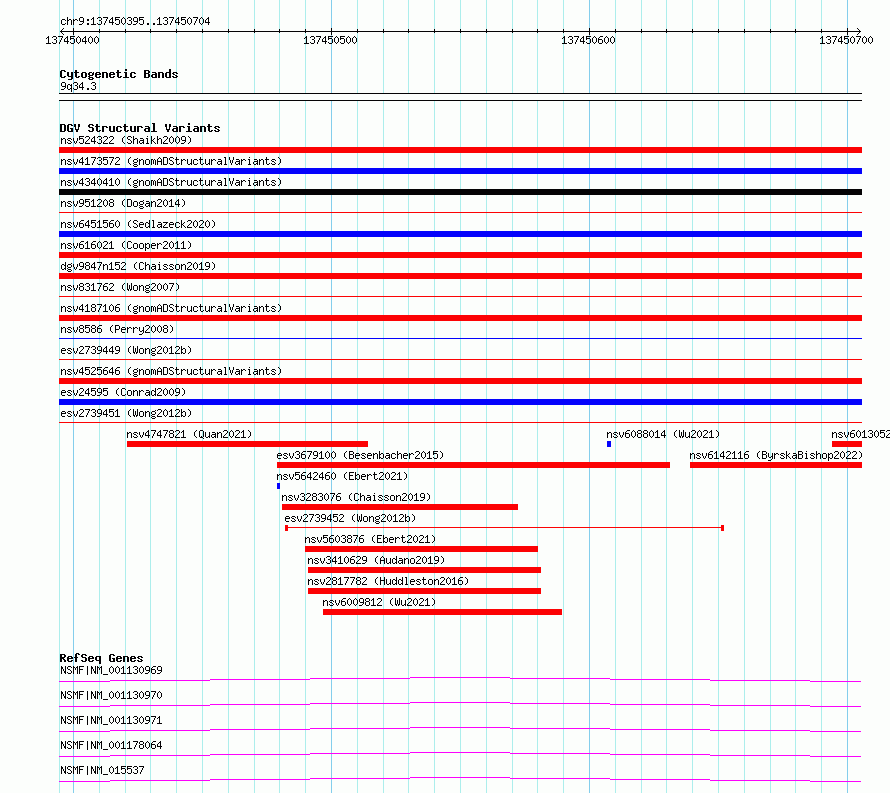Viewport: 890px width, 793px height.
Task: Click the nsv5642460 (Ebert2021) label
Action: click(342, 476)
